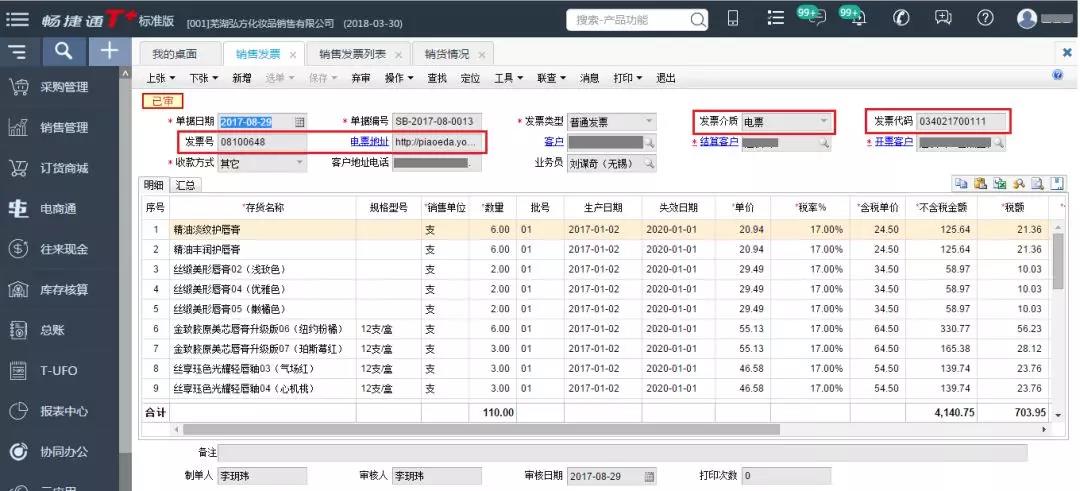
Task: Expand the 发票介质 dropdown
Action: [824, 122]
